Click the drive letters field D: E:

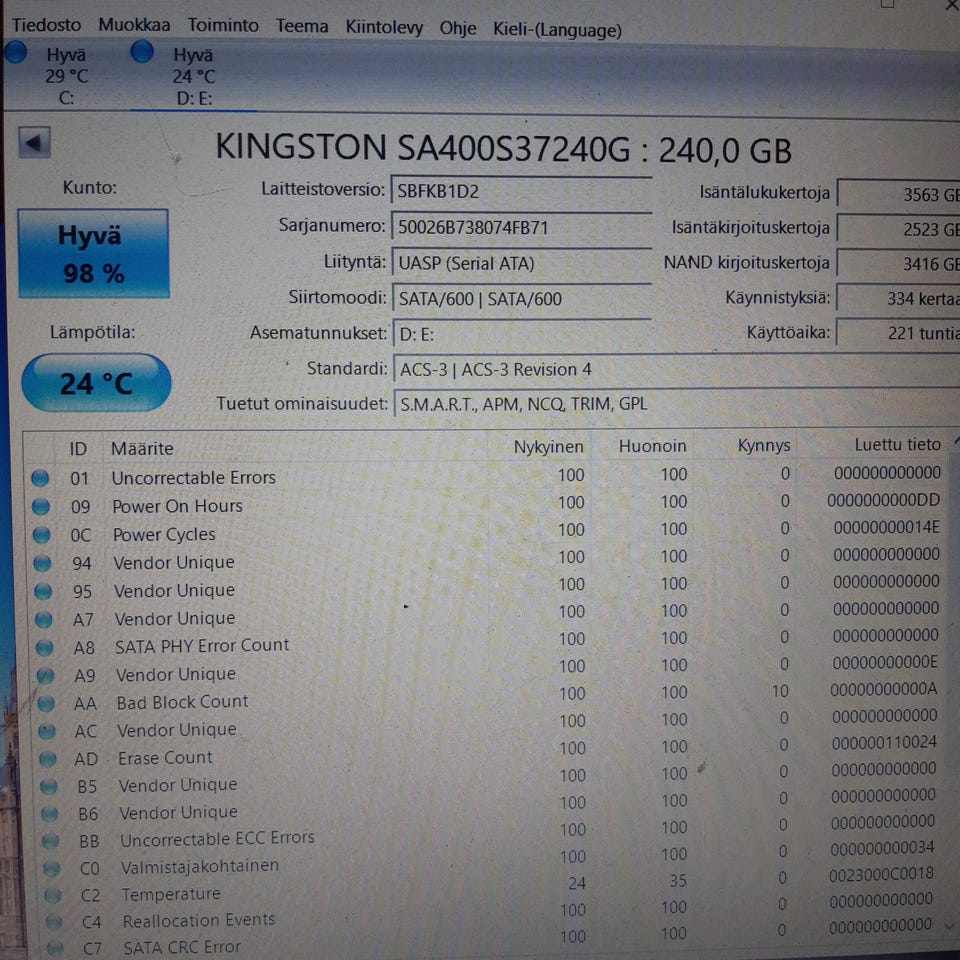click(521, 334)
